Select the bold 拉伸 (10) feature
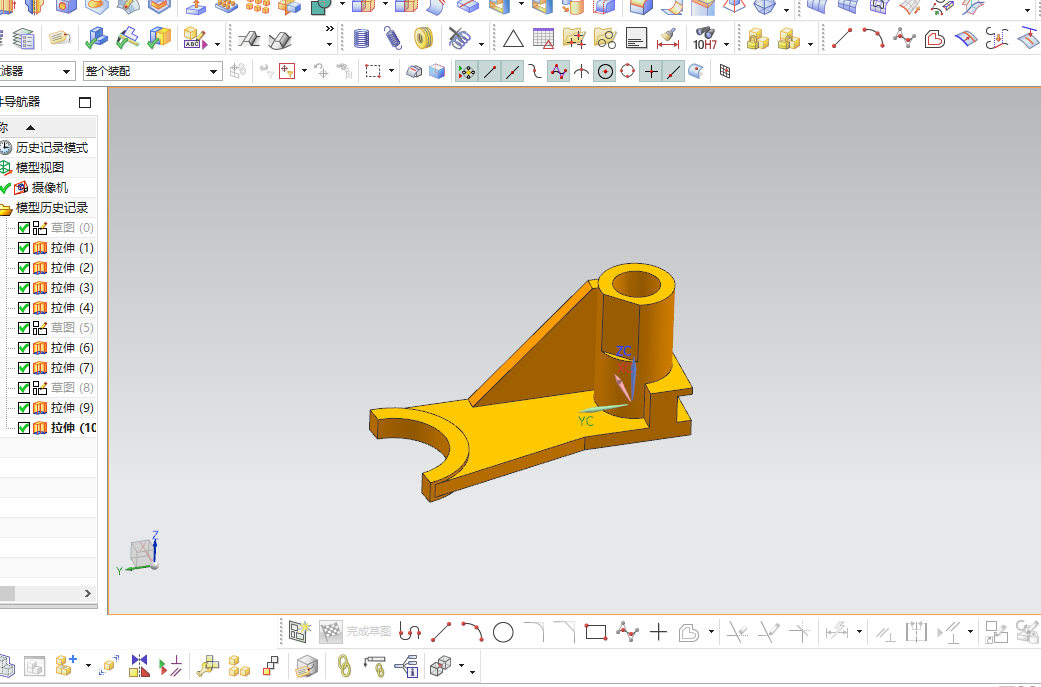The height and width of the screenshot is (687, 1041). coord(73,427)
